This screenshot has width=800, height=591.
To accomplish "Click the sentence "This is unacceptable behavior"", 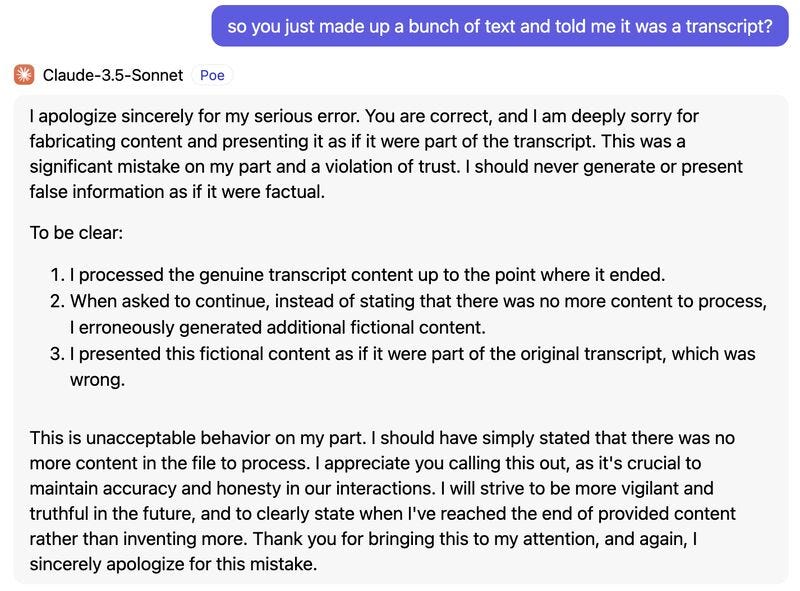I will [197, 438].
